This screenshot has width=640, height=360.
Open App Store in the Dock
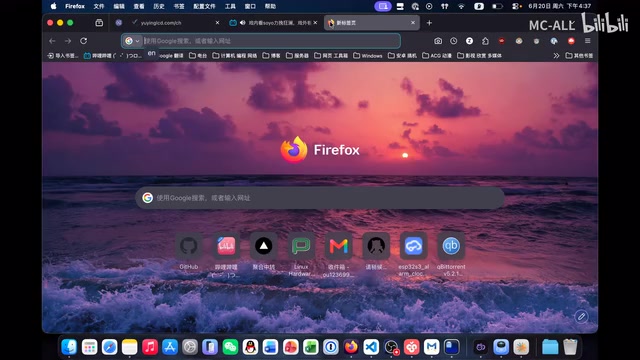tap(170, 347)
